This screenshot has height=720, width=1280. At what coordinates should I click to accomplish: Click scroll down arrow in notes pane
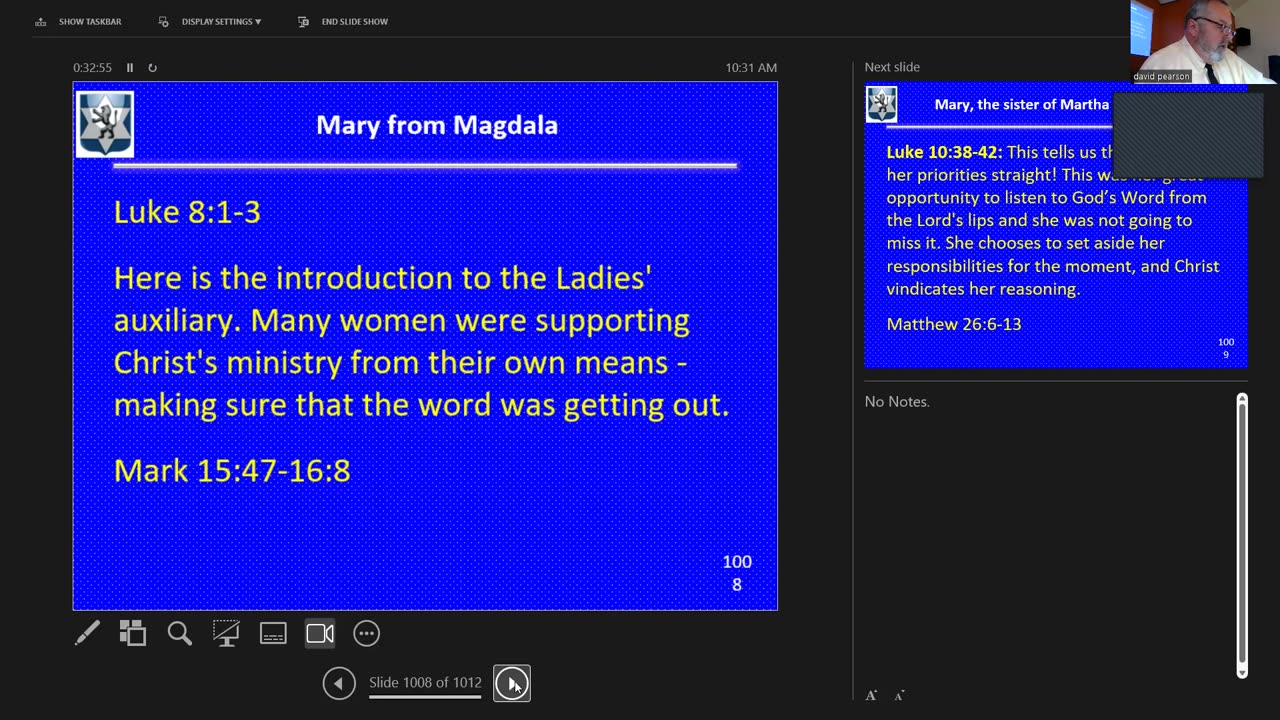[1242, 672]
